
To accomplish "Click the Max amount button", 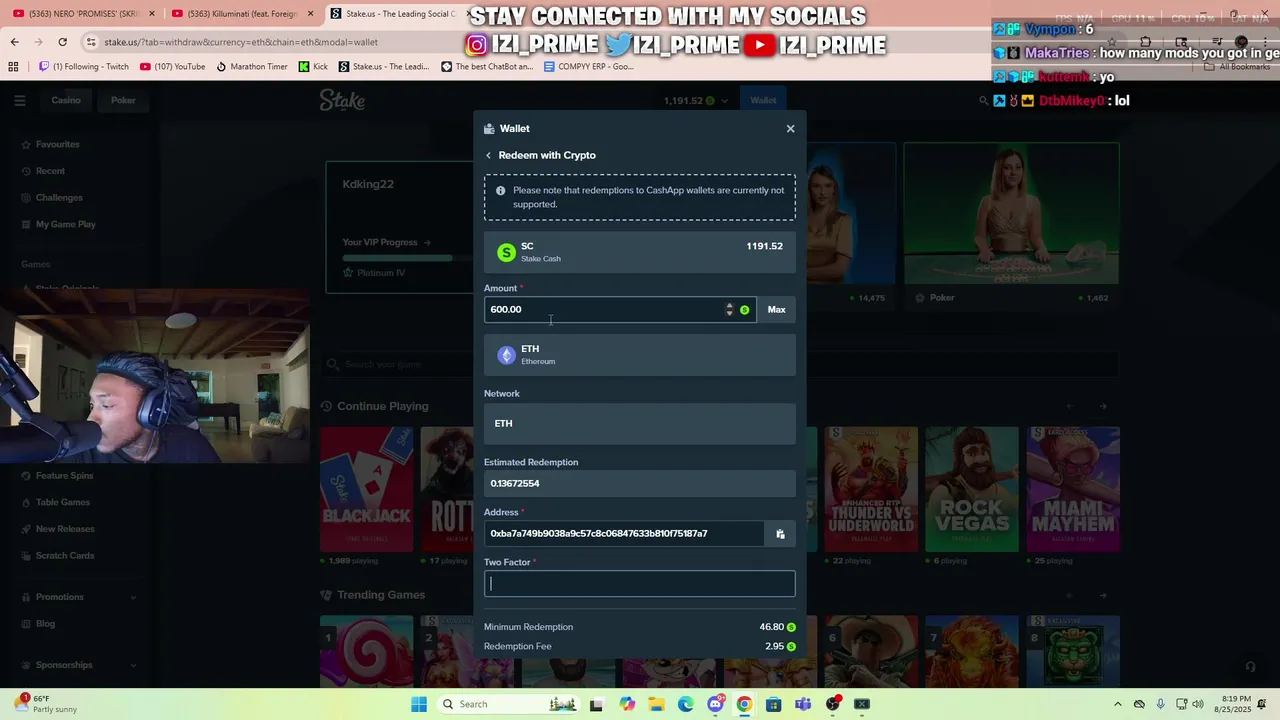I will pyautogui.click(x=776, y=310).
